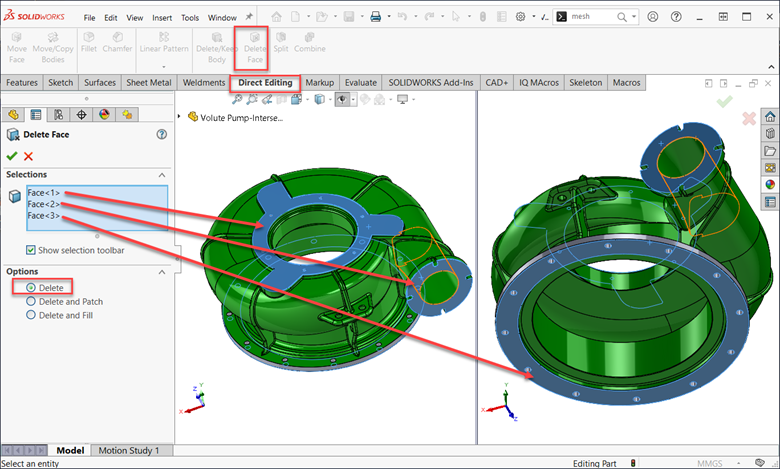780x469 pixels.
Task: Open SOLIDWORKS Resources home in task pane
Action: (x=770, y=117)
